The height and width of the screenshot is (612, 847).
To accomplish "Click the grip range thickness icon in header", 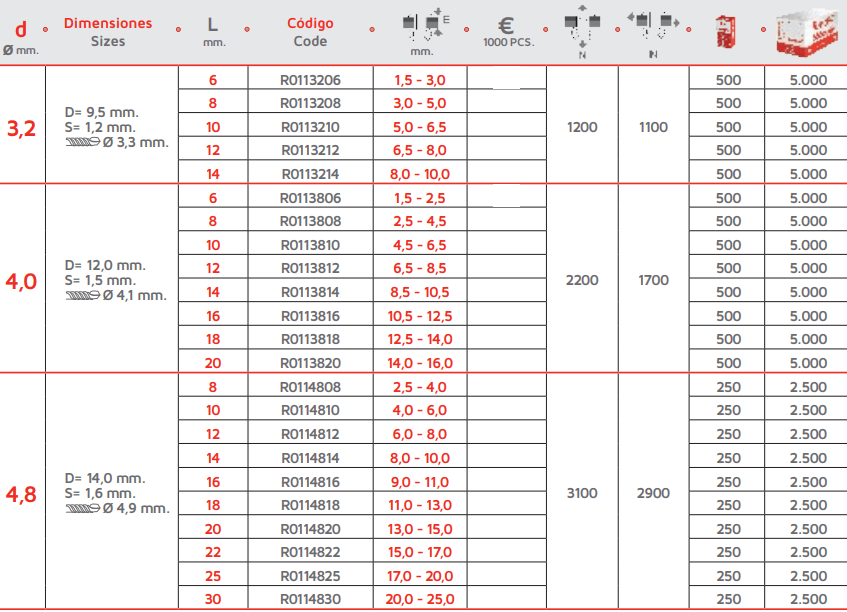I will click(x=425, y=26).
